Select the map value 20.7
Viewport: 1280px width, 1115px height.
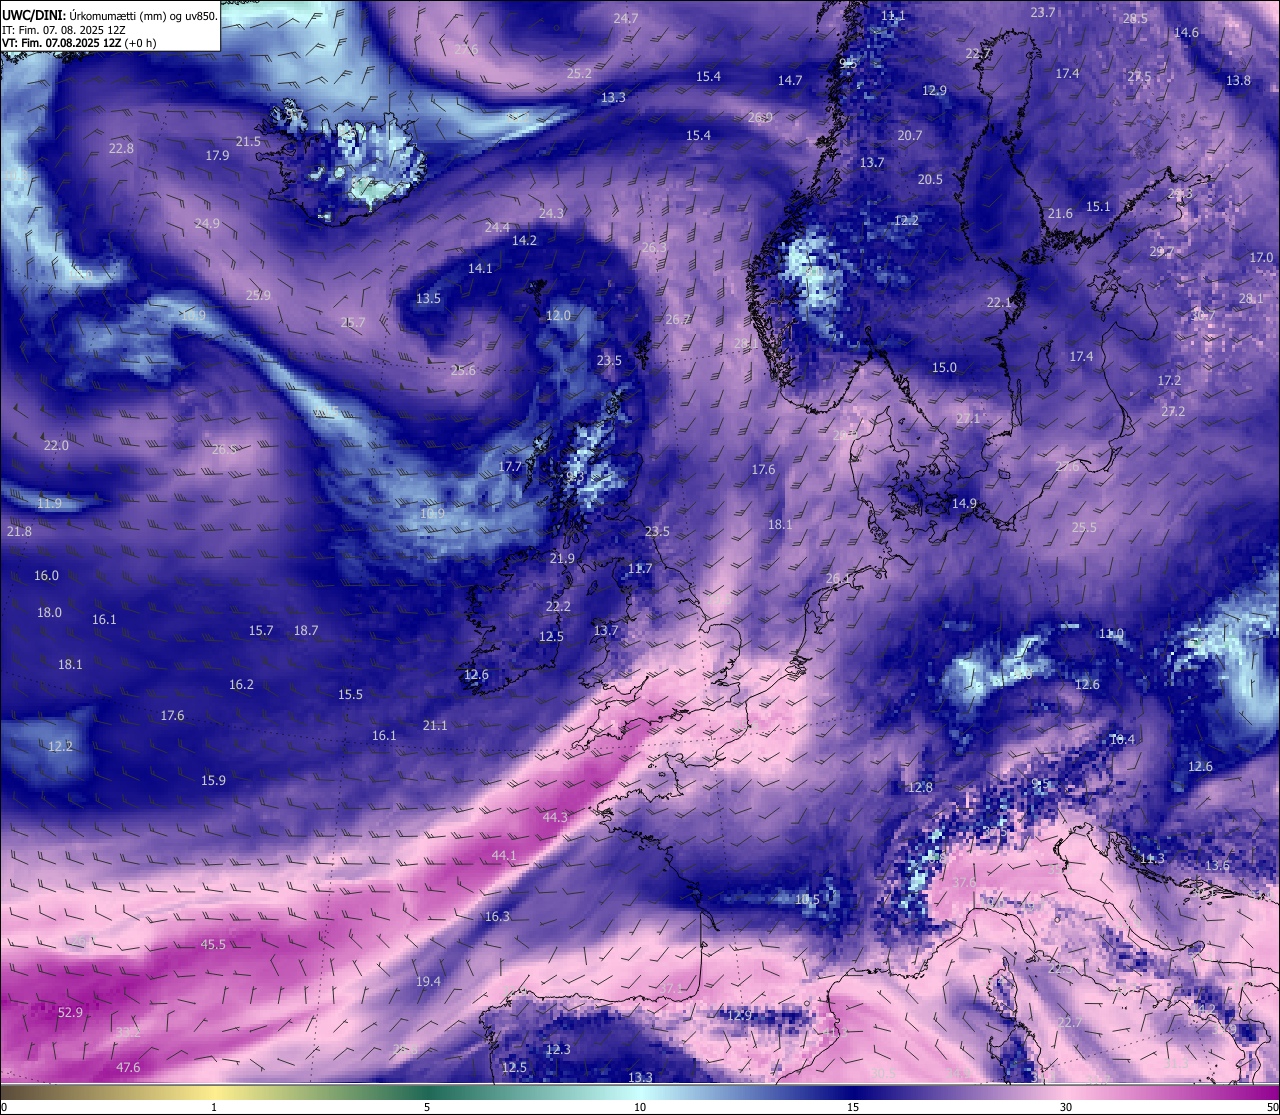pos(910,135)
